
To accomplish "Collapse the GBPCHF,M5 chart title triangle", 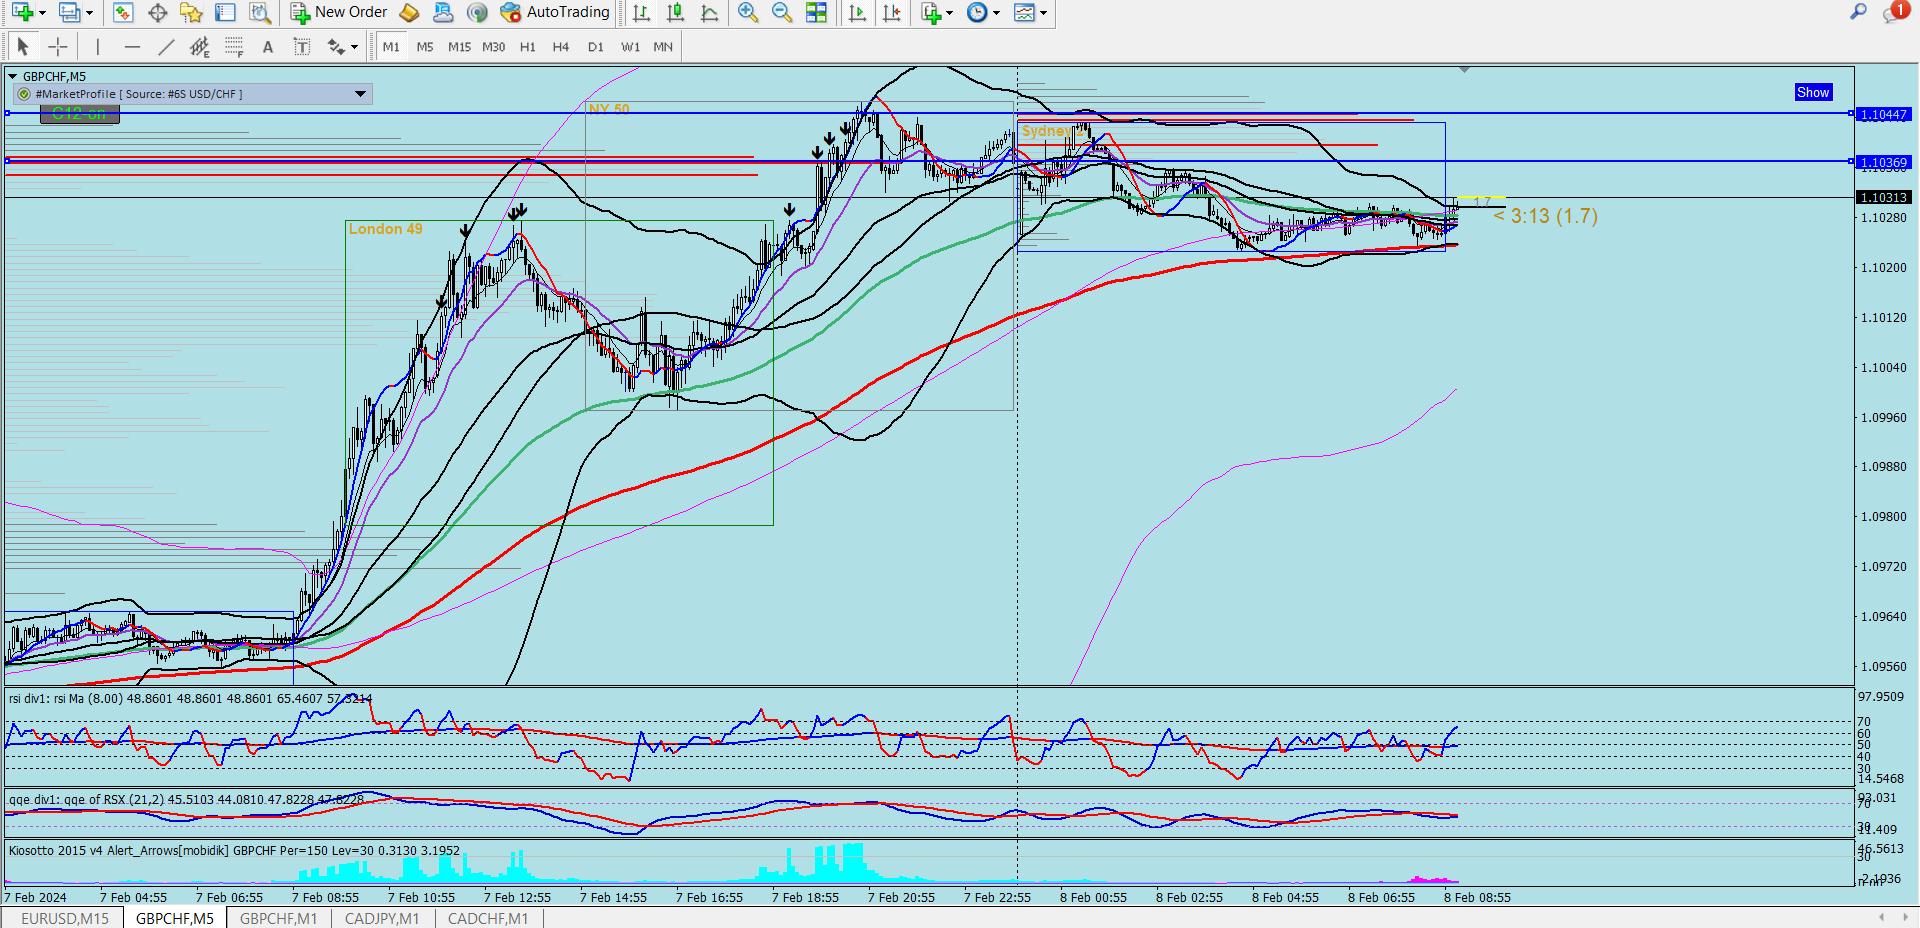I will [x=12, y=76].
